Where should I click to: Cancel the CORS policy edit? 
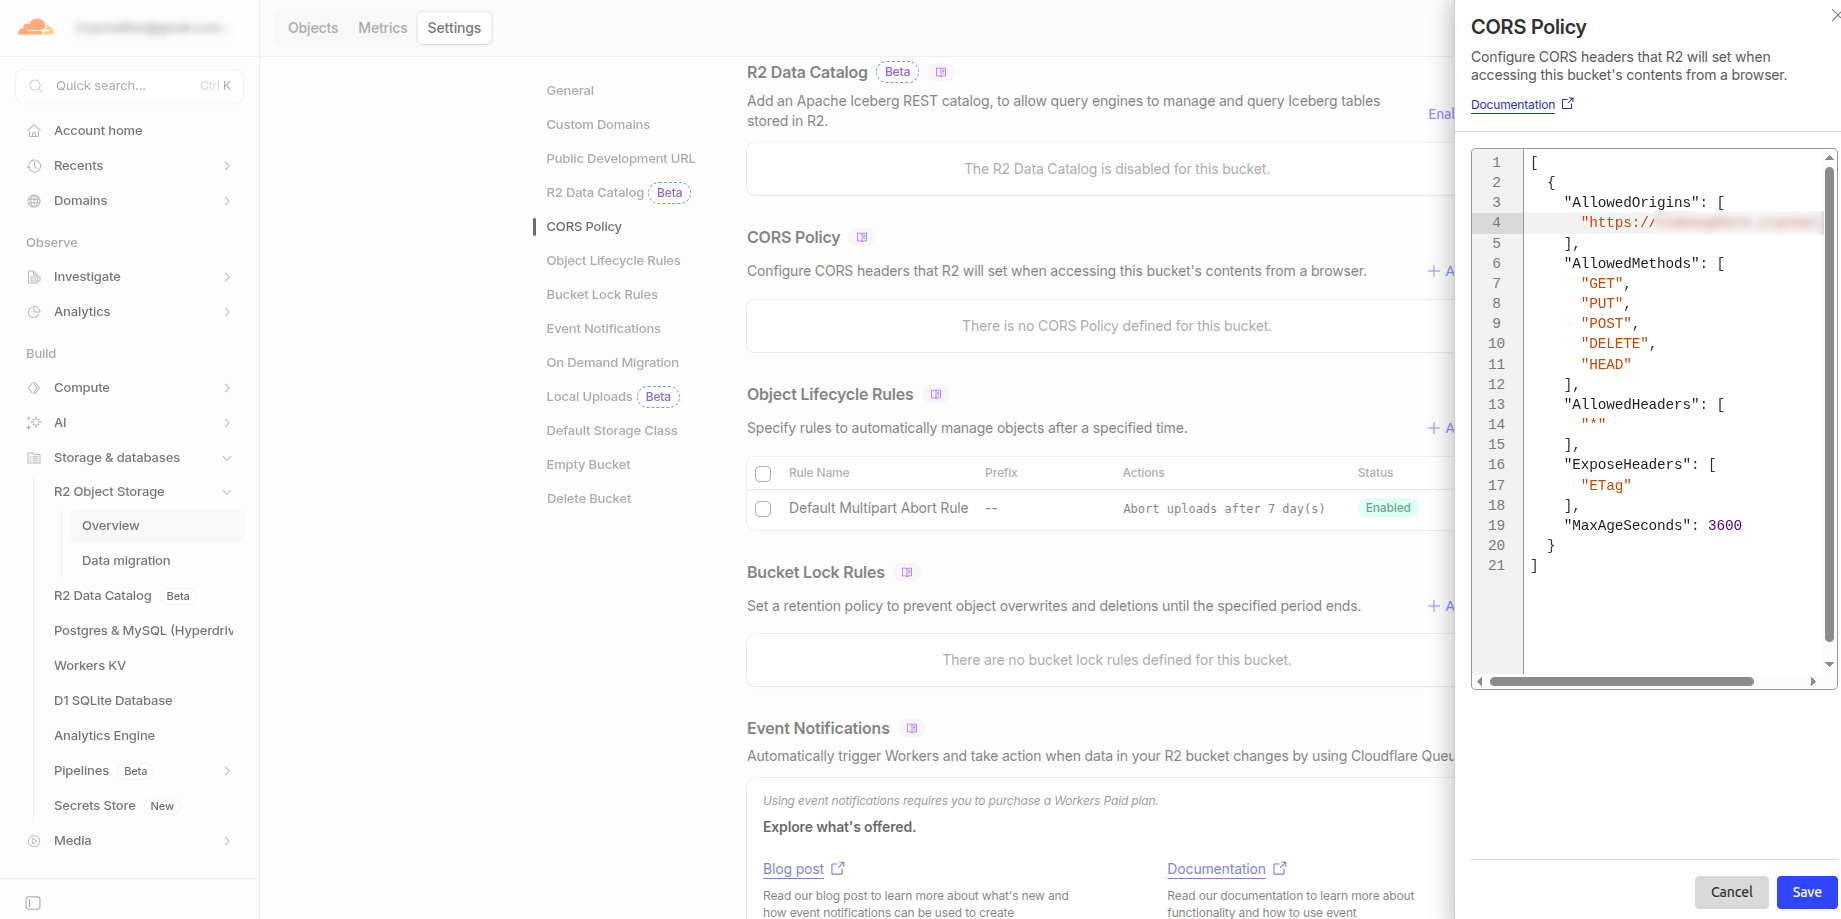coord(1732,892)
